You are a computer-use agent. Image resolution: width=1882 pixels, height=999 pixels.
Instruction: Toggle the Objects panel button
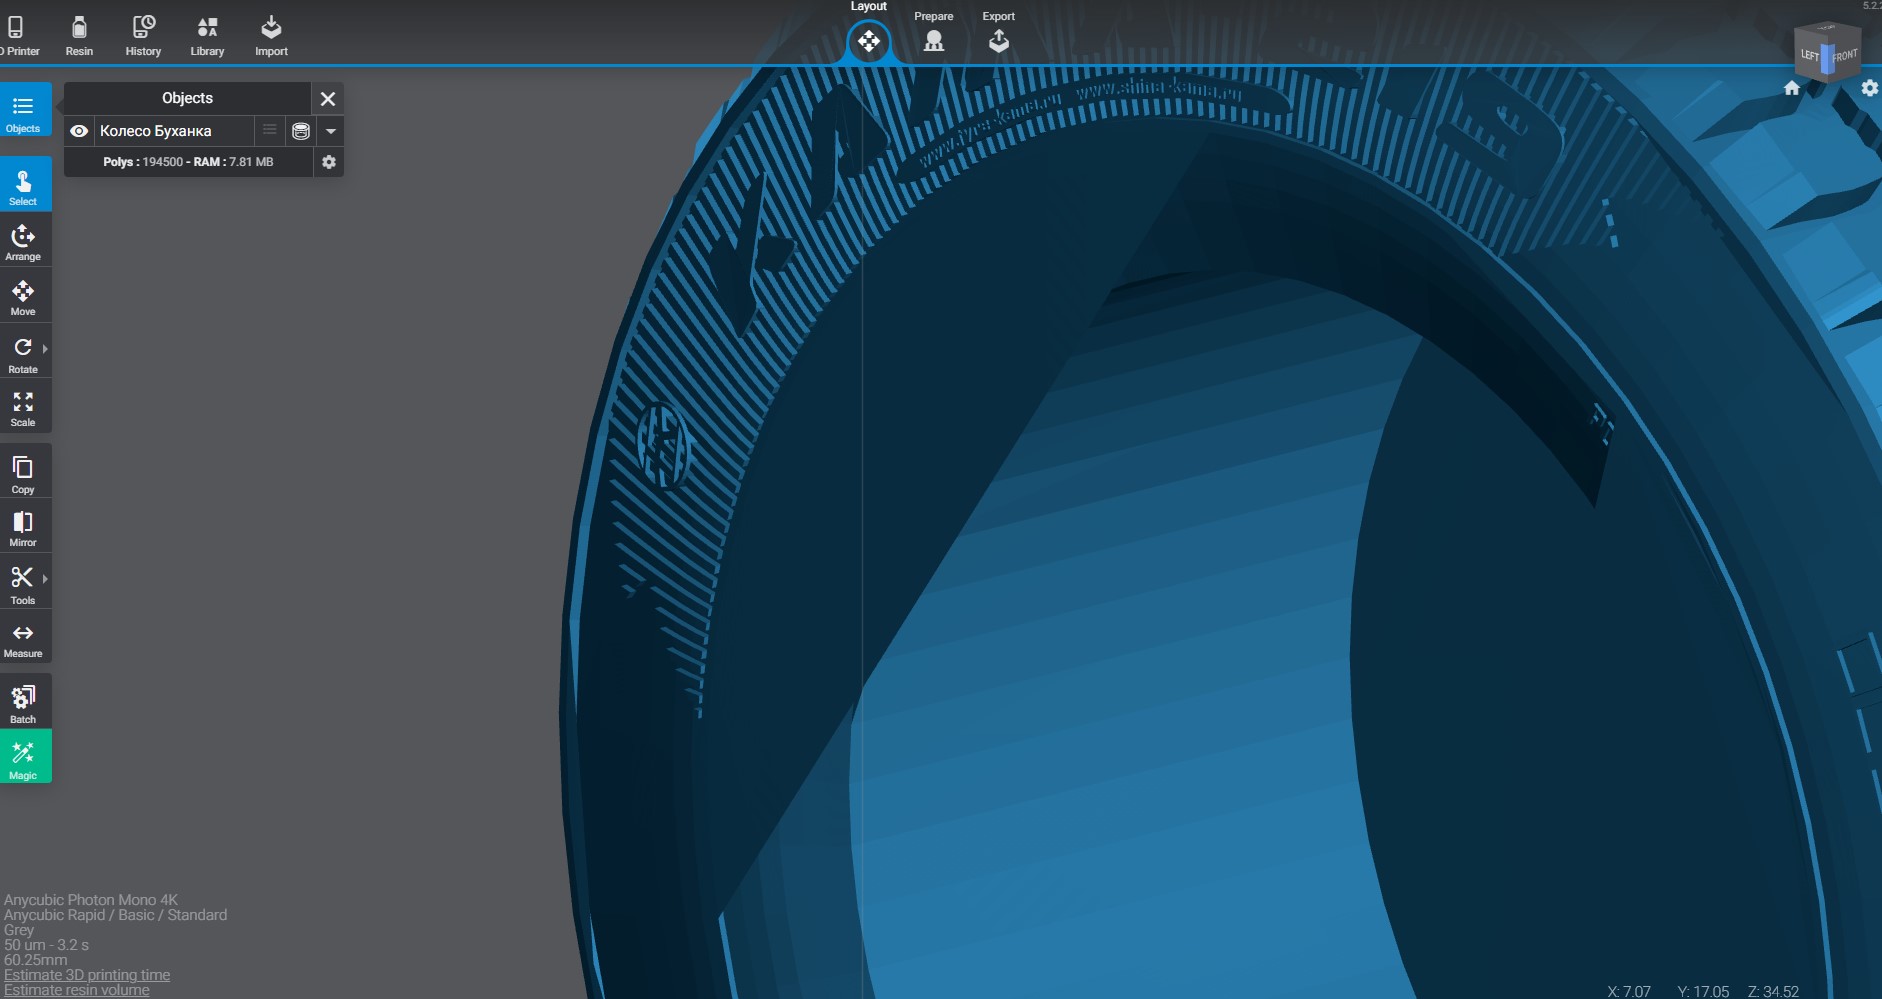[x=23, y=112]
